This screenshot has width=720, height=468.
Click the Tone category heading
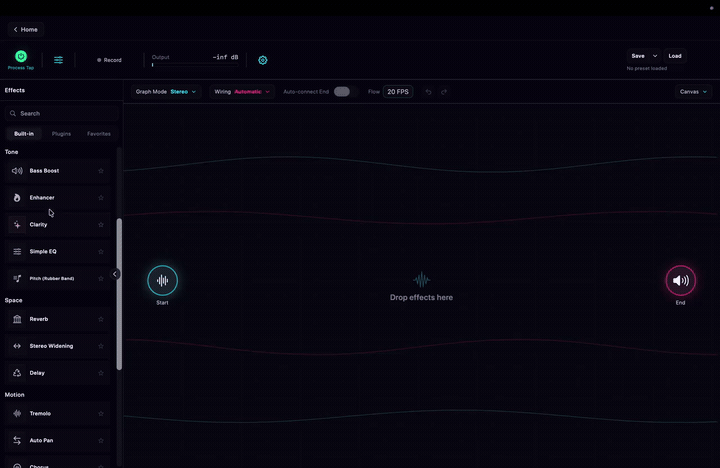pos(11,152)
